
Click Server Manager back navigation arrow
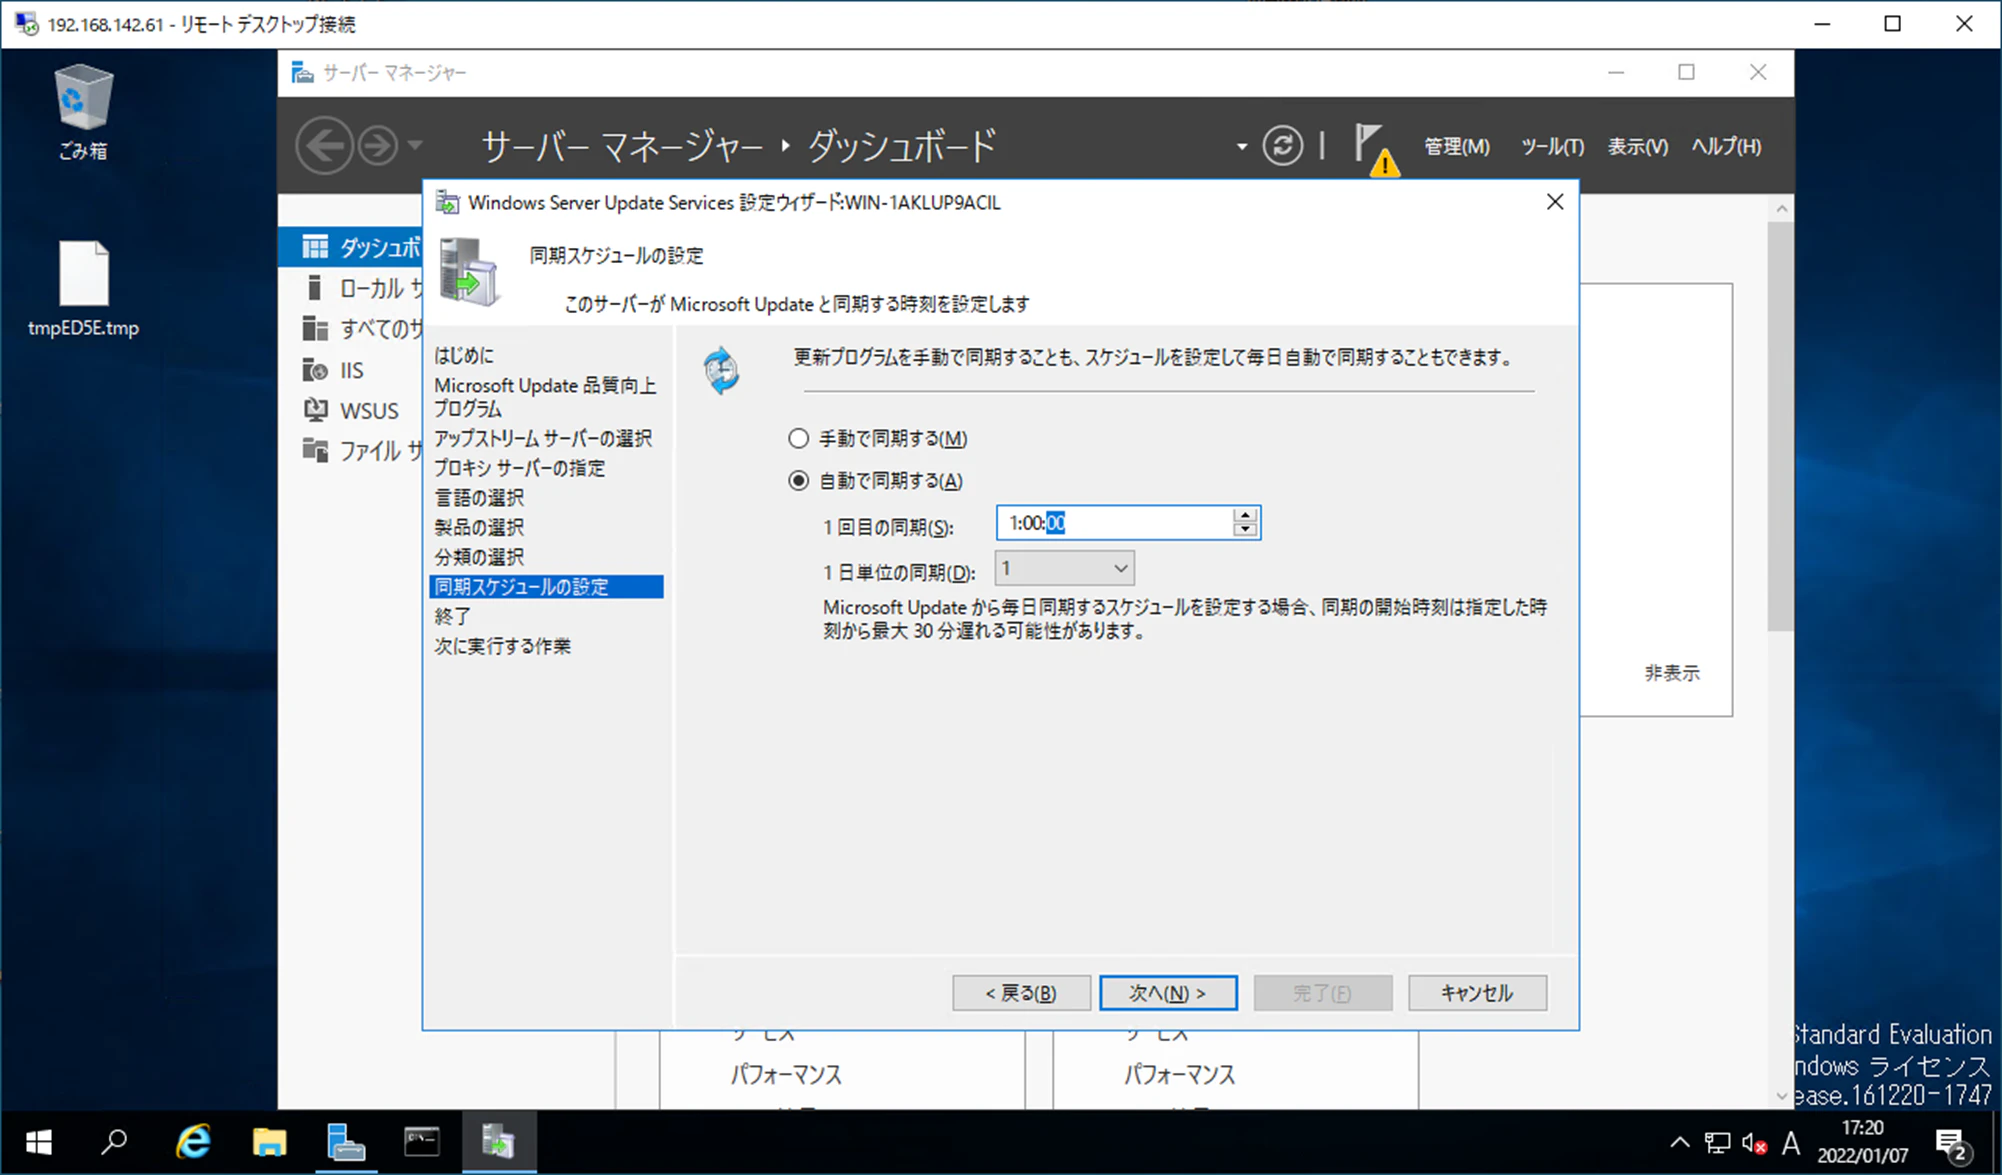tap(324, 146)
